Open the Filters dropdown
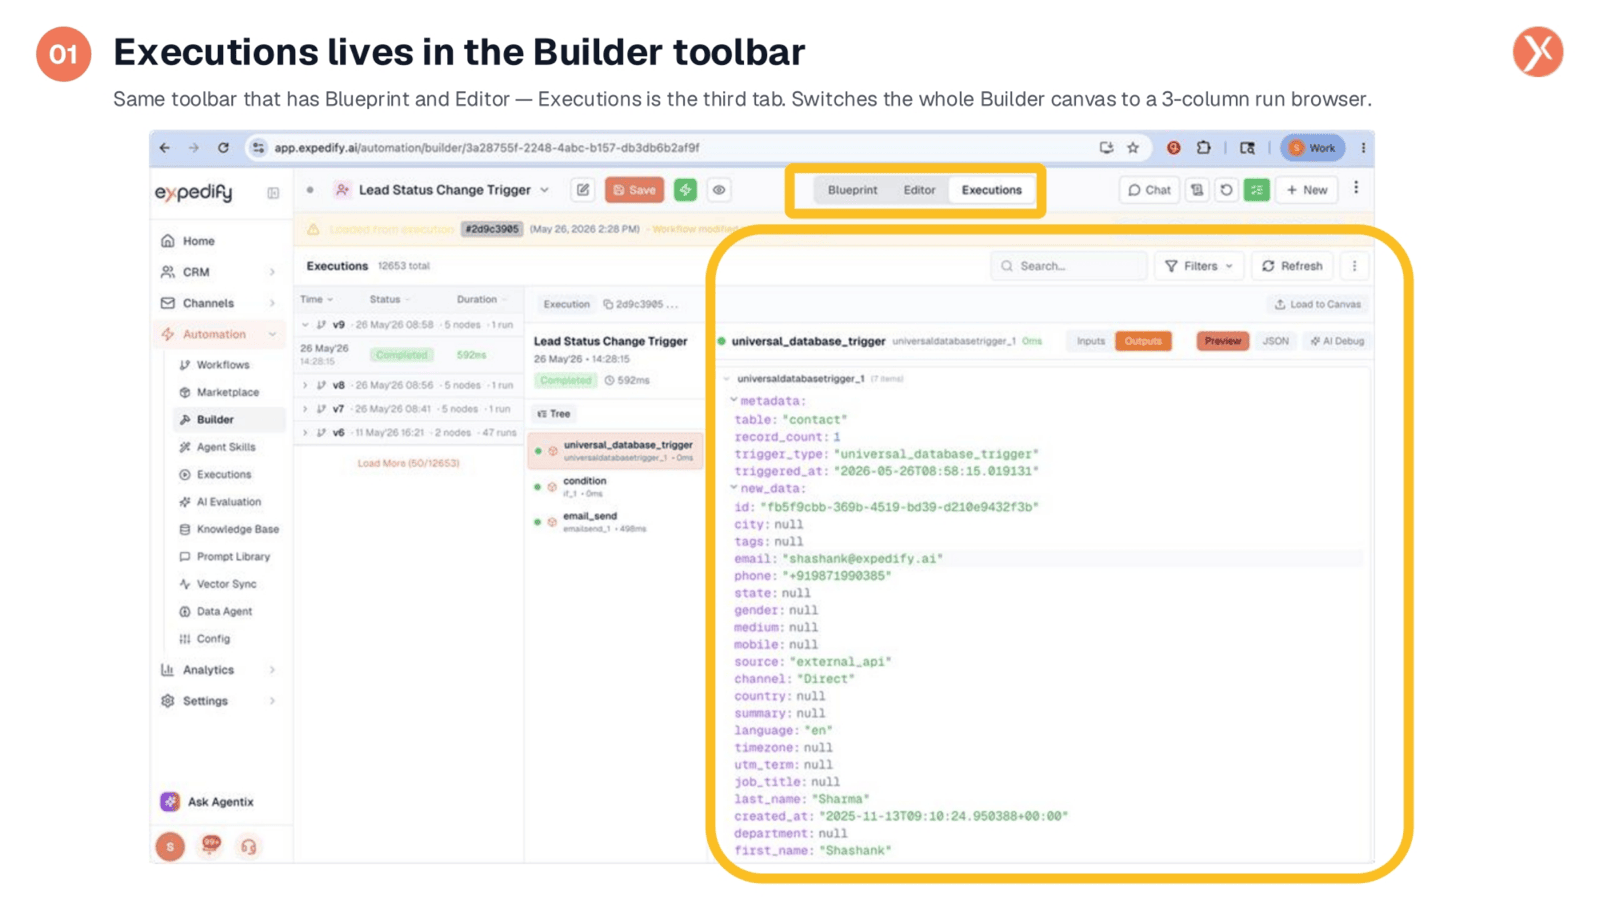 1199,266
